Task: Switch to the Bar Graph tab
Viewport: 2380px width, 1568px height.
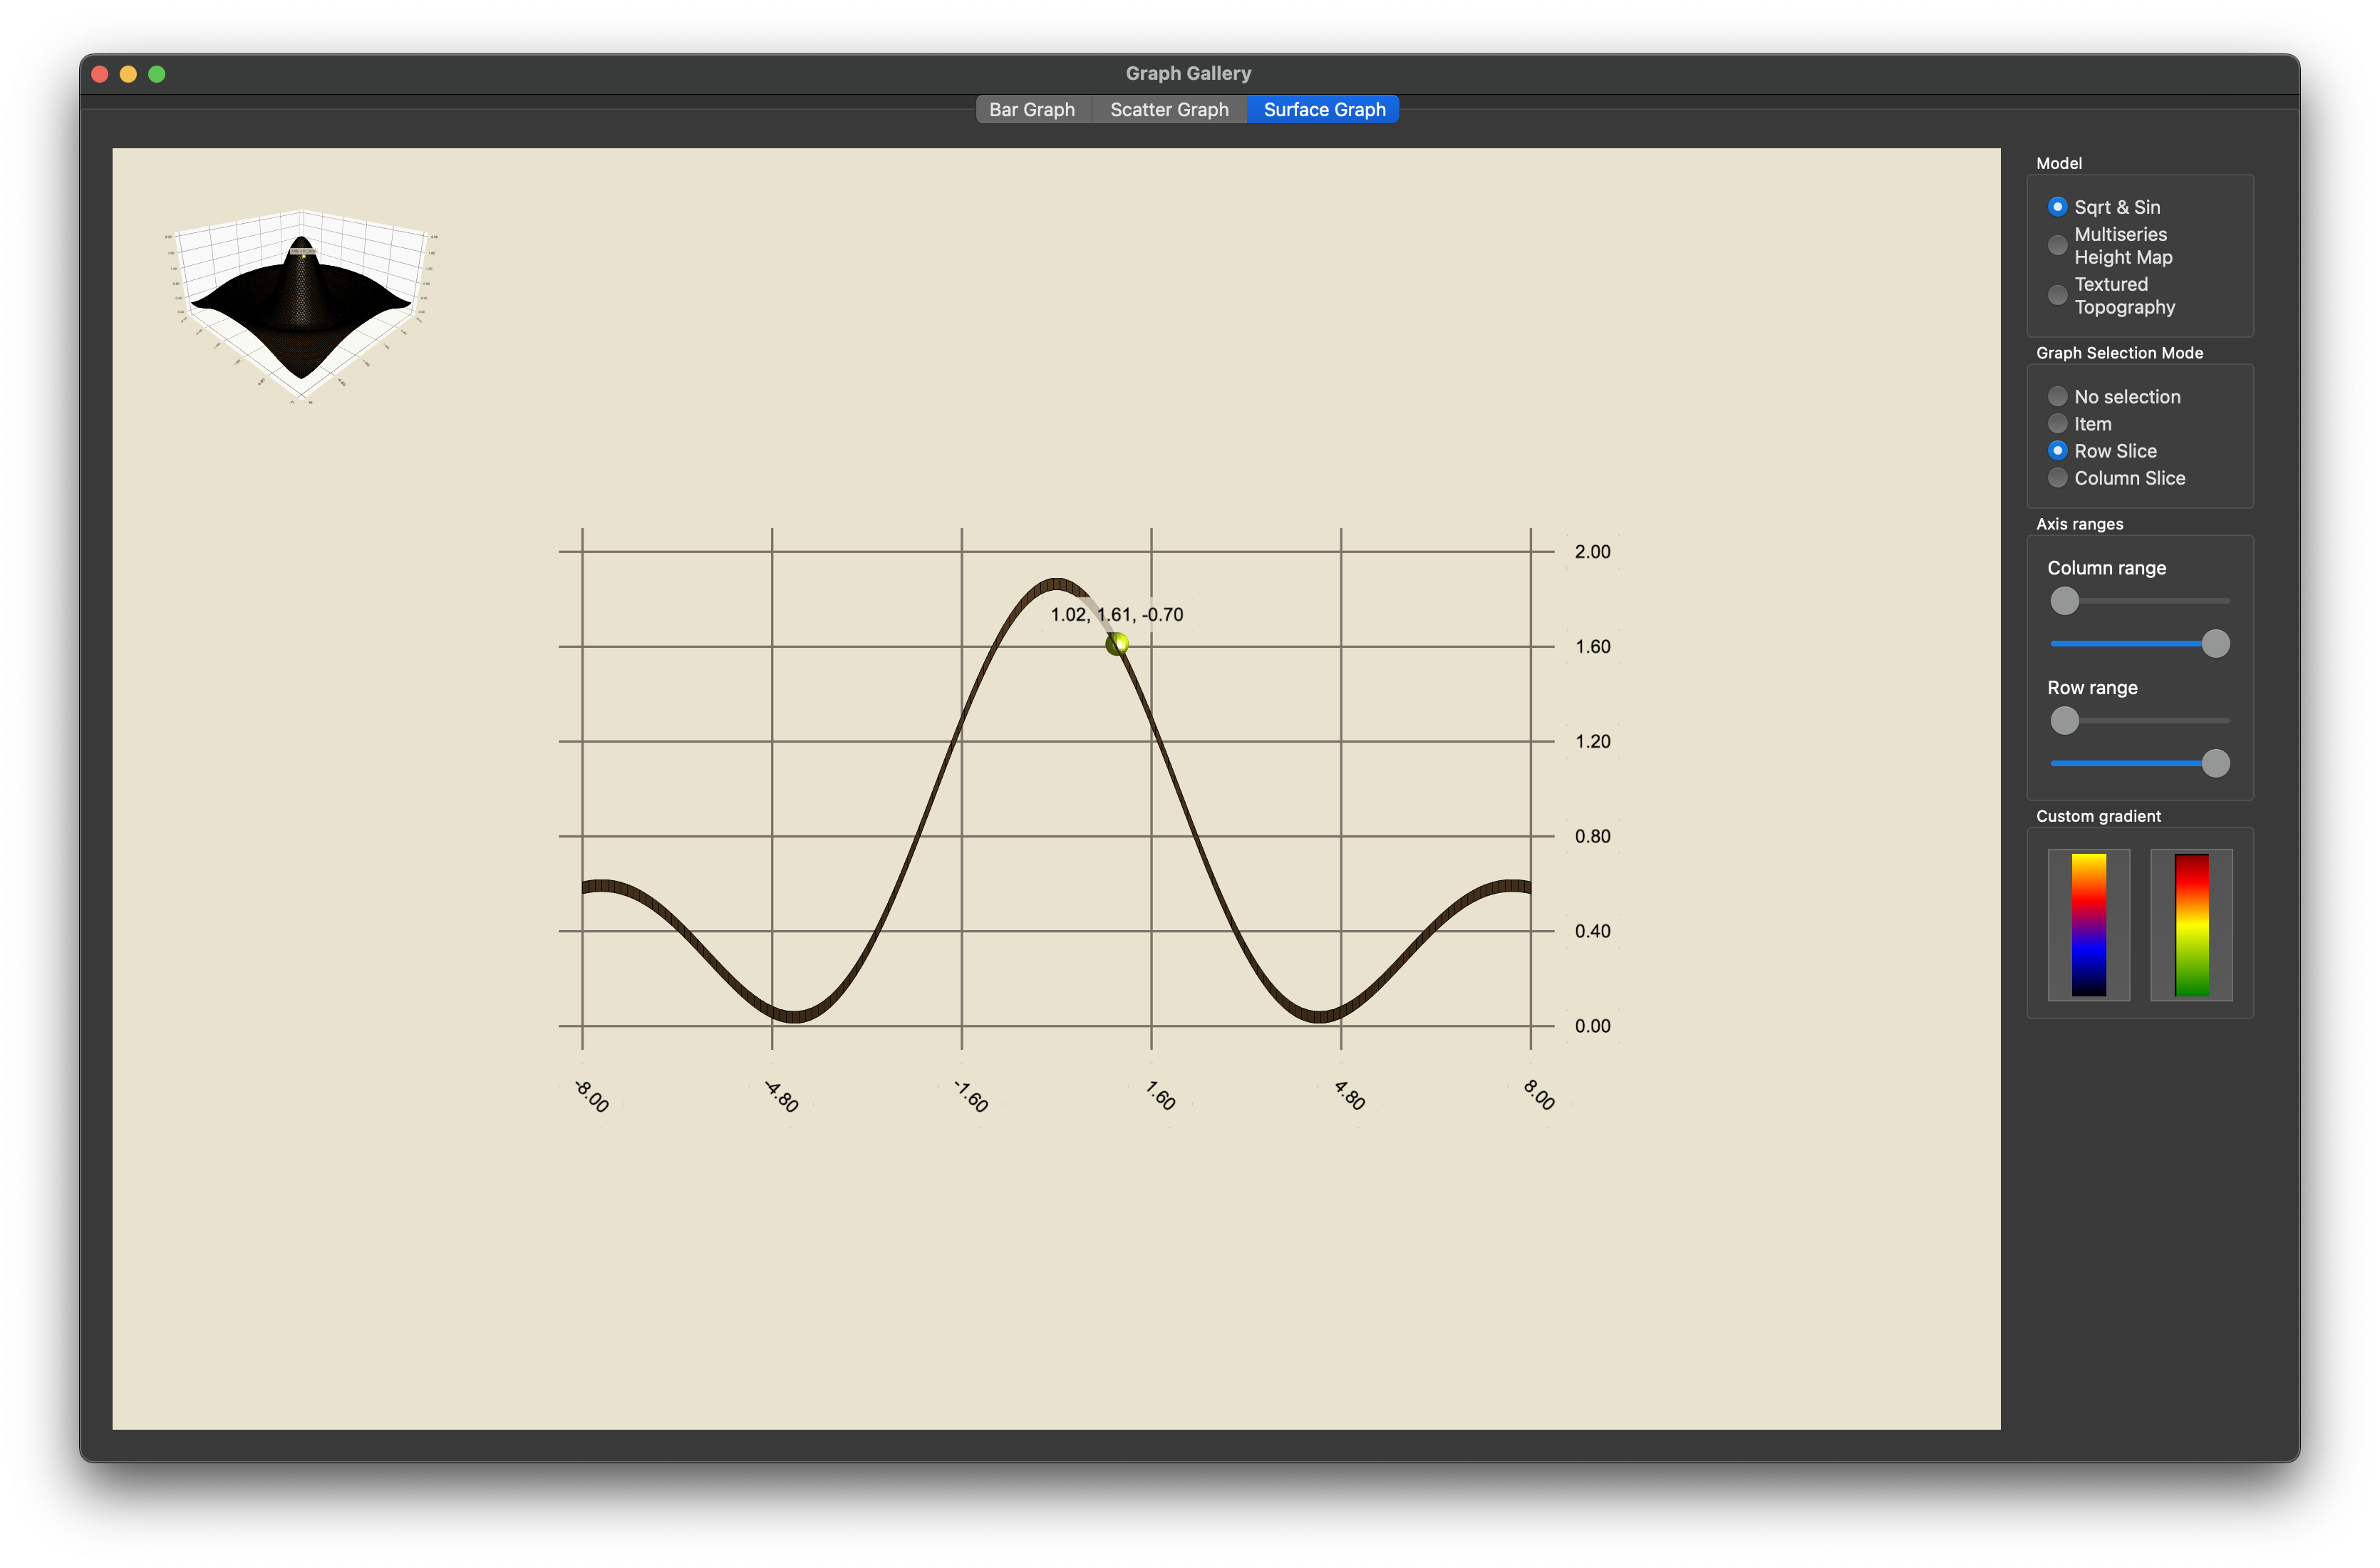Action: [x=1032, y=110]
